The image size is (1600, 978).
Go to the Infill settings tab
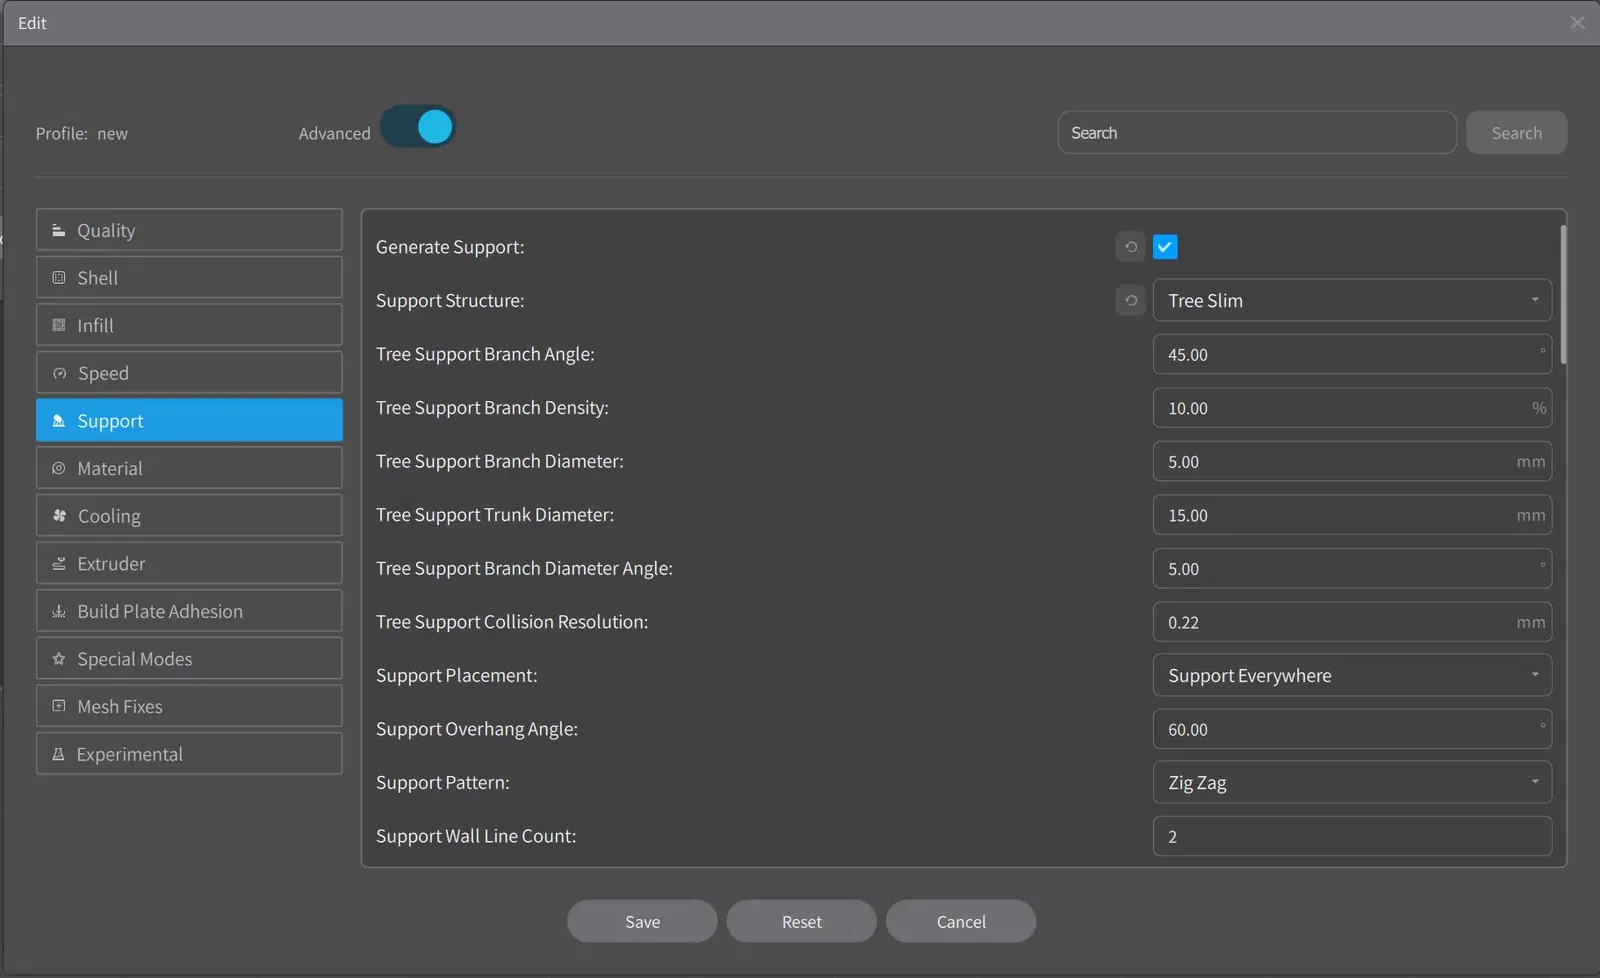189,325
